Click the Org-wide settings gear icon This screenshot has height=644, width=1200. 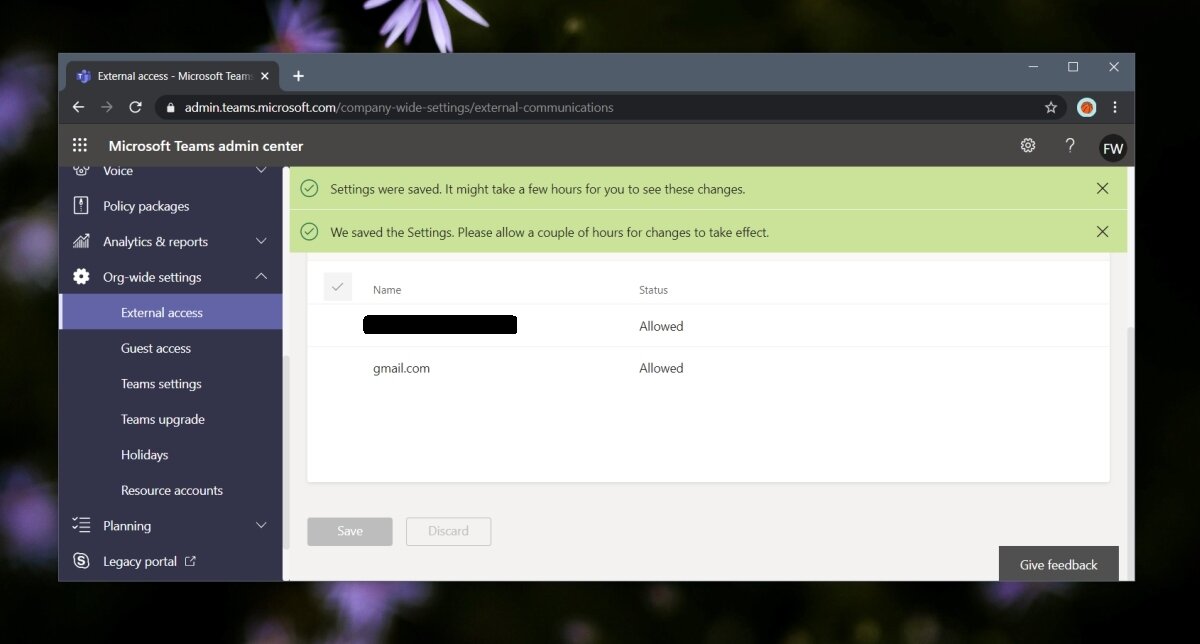[x=81, y=277]
